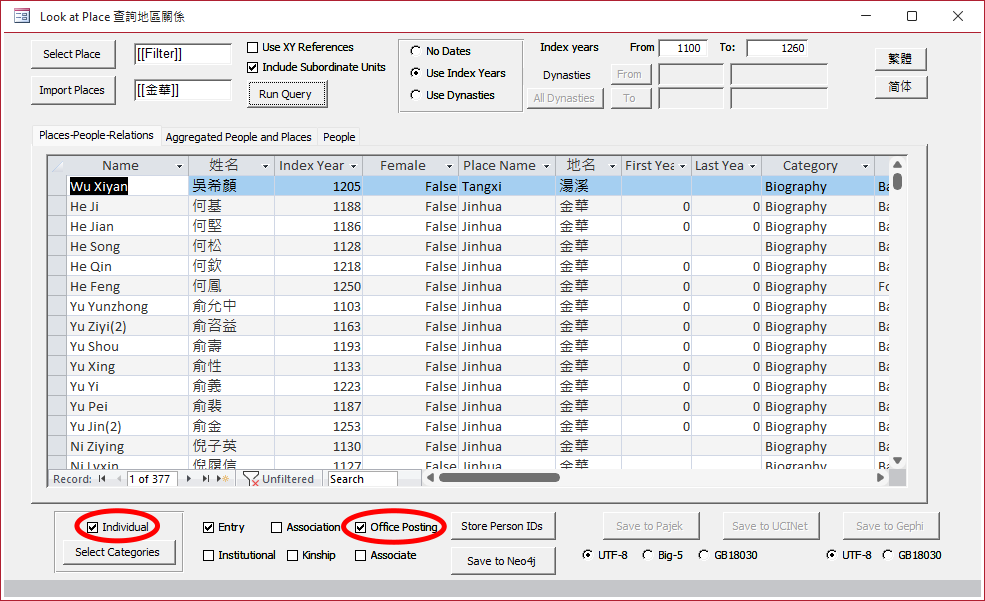Click the new blank record icon
Screen dimensions: 985x601
[x=224, y=479]
